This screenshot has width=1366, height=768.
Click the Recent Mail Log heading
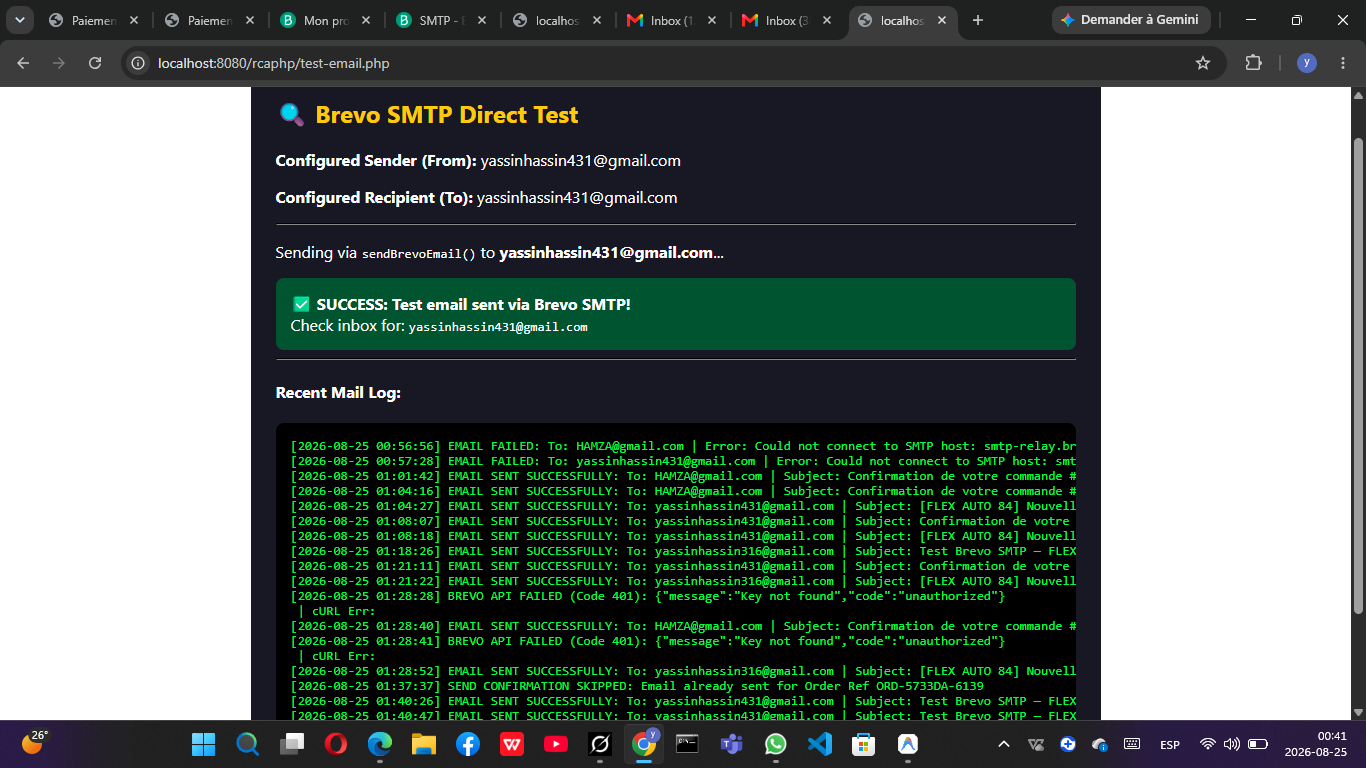pyautogui.click(x=338, y=393)
